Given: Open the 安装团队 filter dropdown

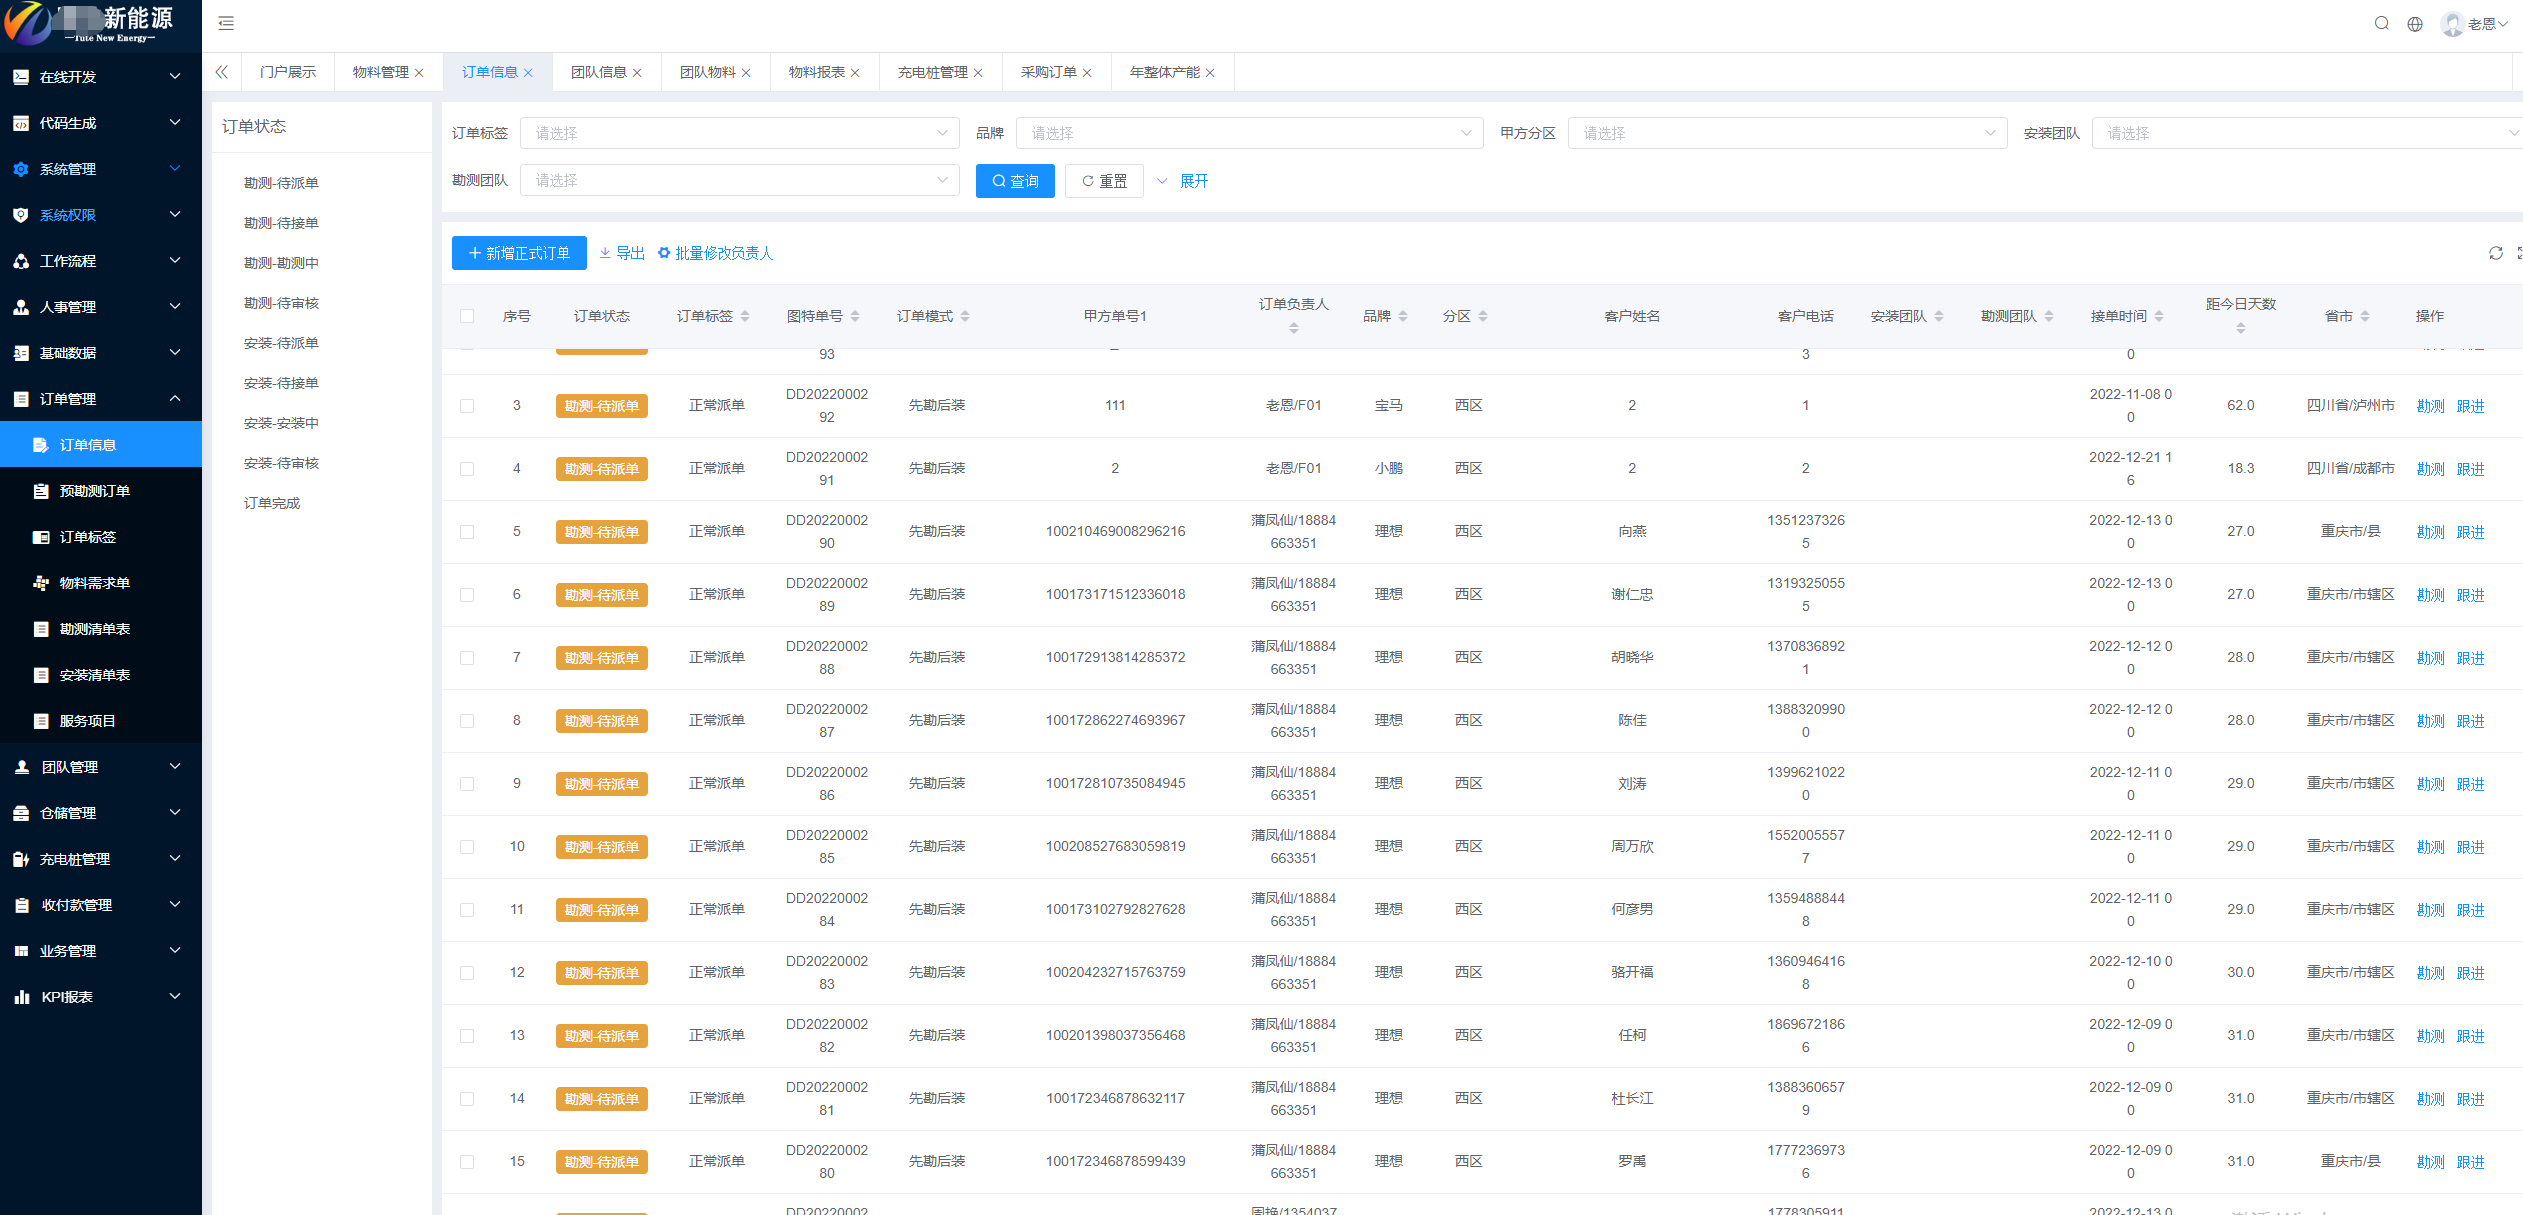Looking at the screenshot, I should pos(2307,133).
